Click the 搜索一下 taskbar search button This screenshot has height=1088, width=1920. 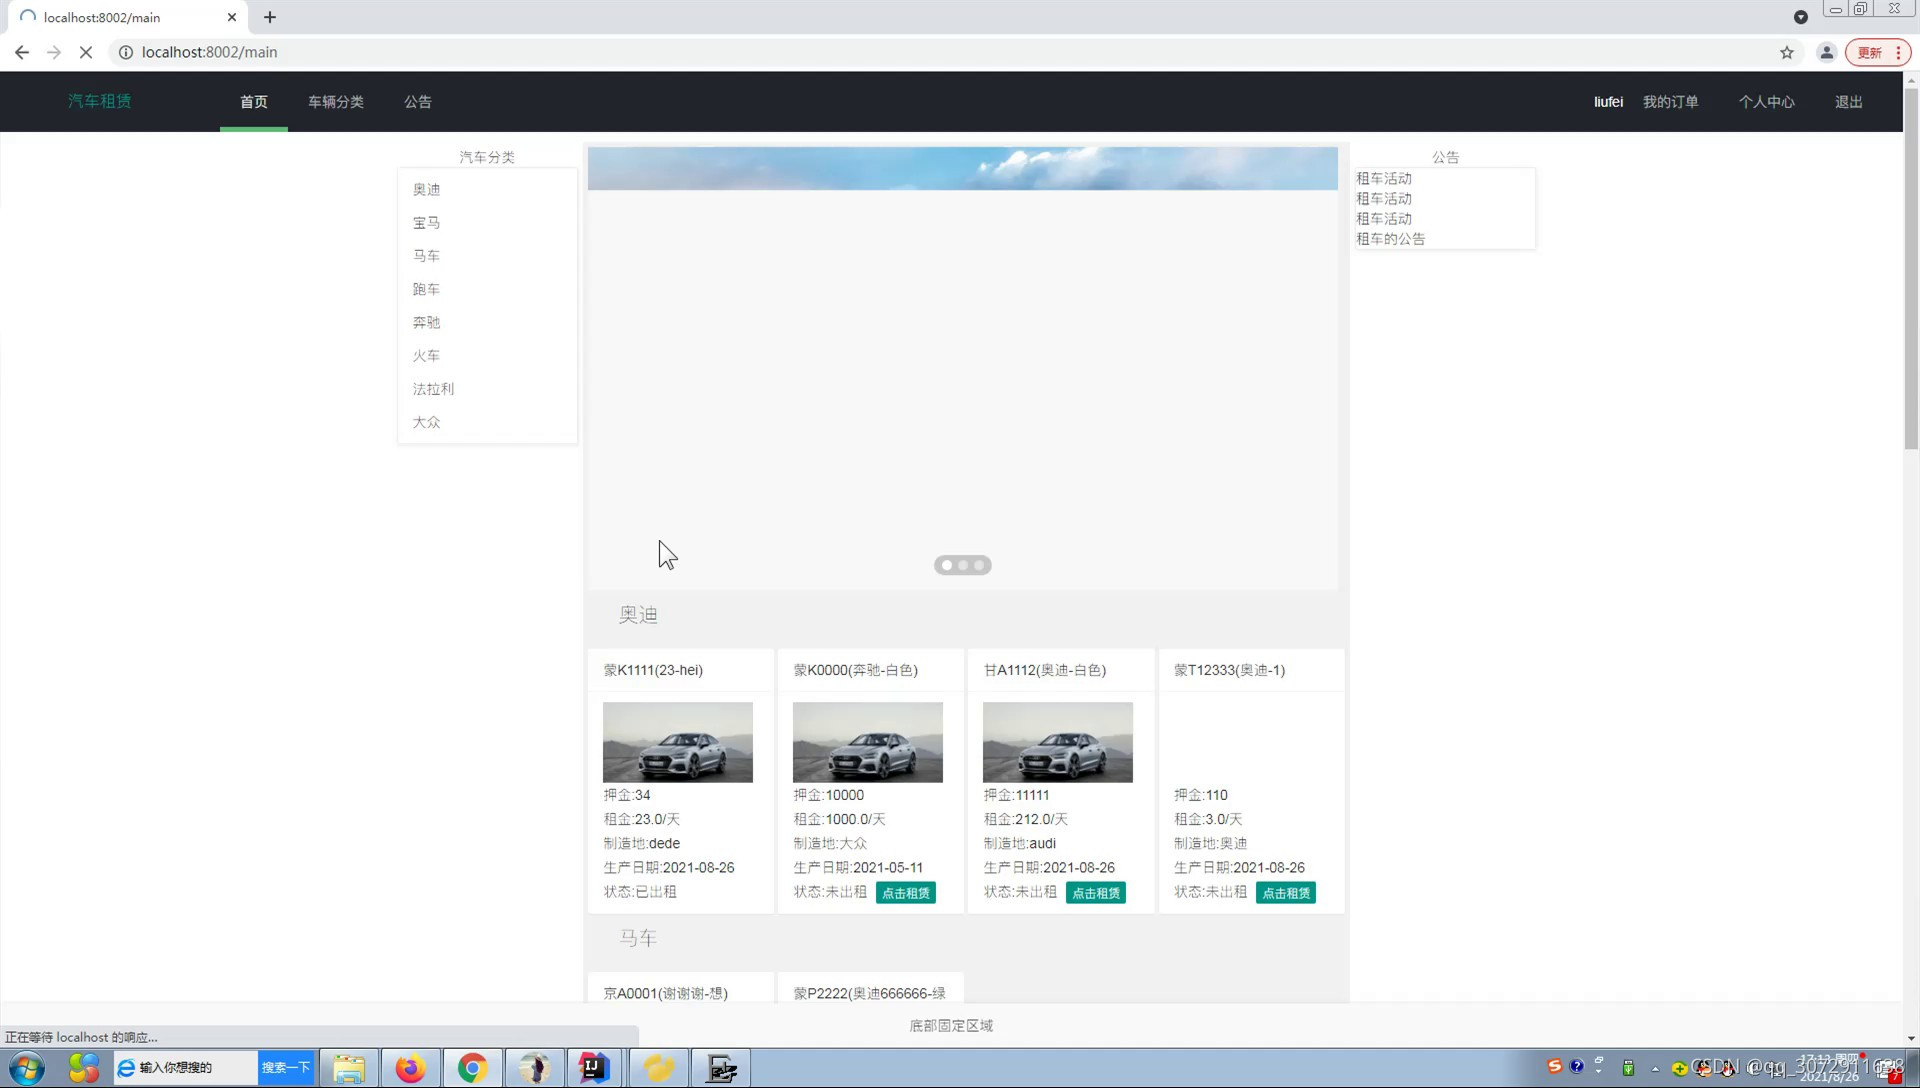tap(286, 1067)
